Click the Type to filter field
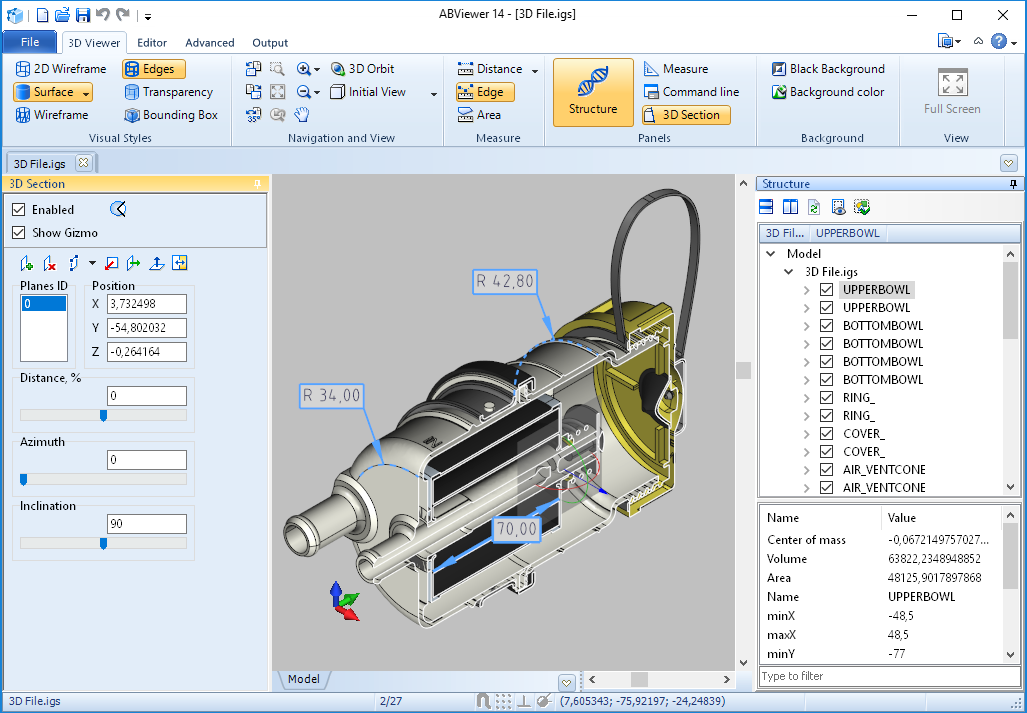The image size is (1027, 713). coord(889,676)
